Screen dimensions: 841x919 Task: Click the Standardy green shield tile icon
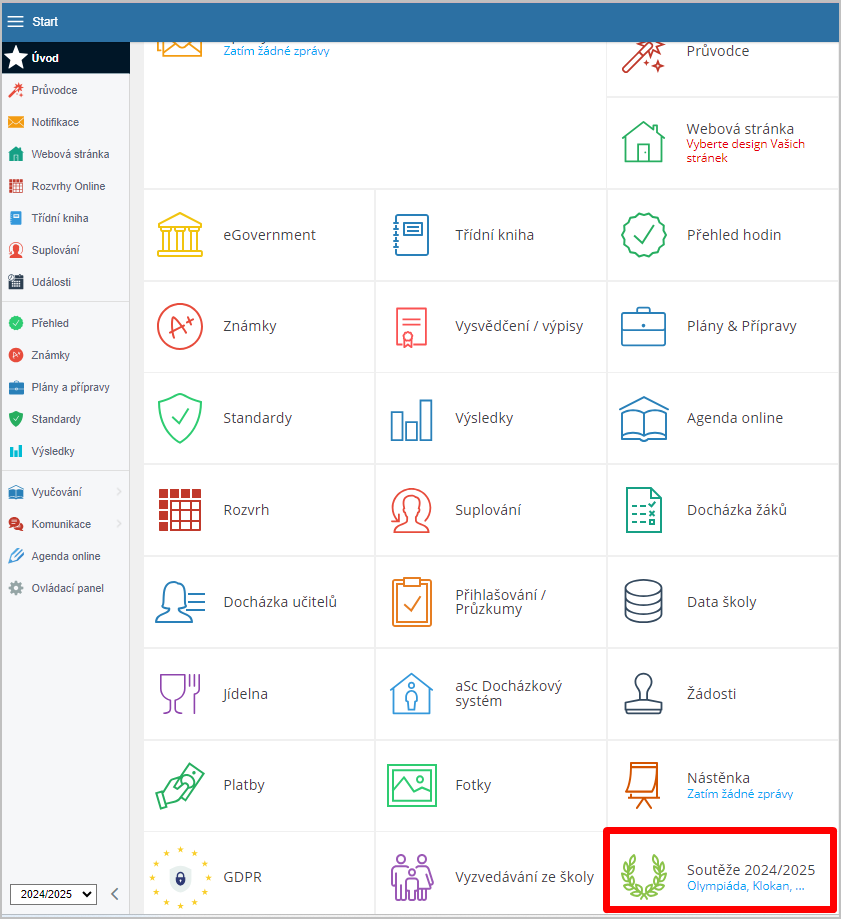tap(180, 418)
